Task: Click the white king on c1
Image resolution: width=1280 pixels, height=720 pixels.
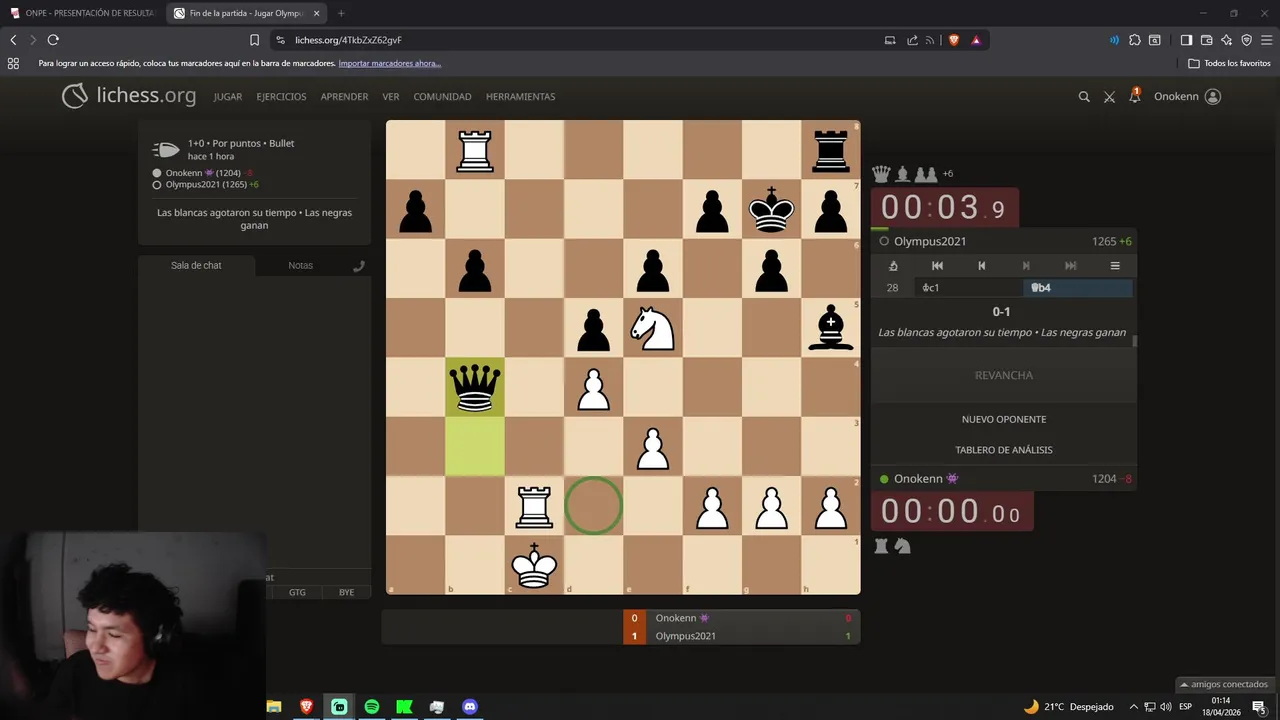Action: 534,565
